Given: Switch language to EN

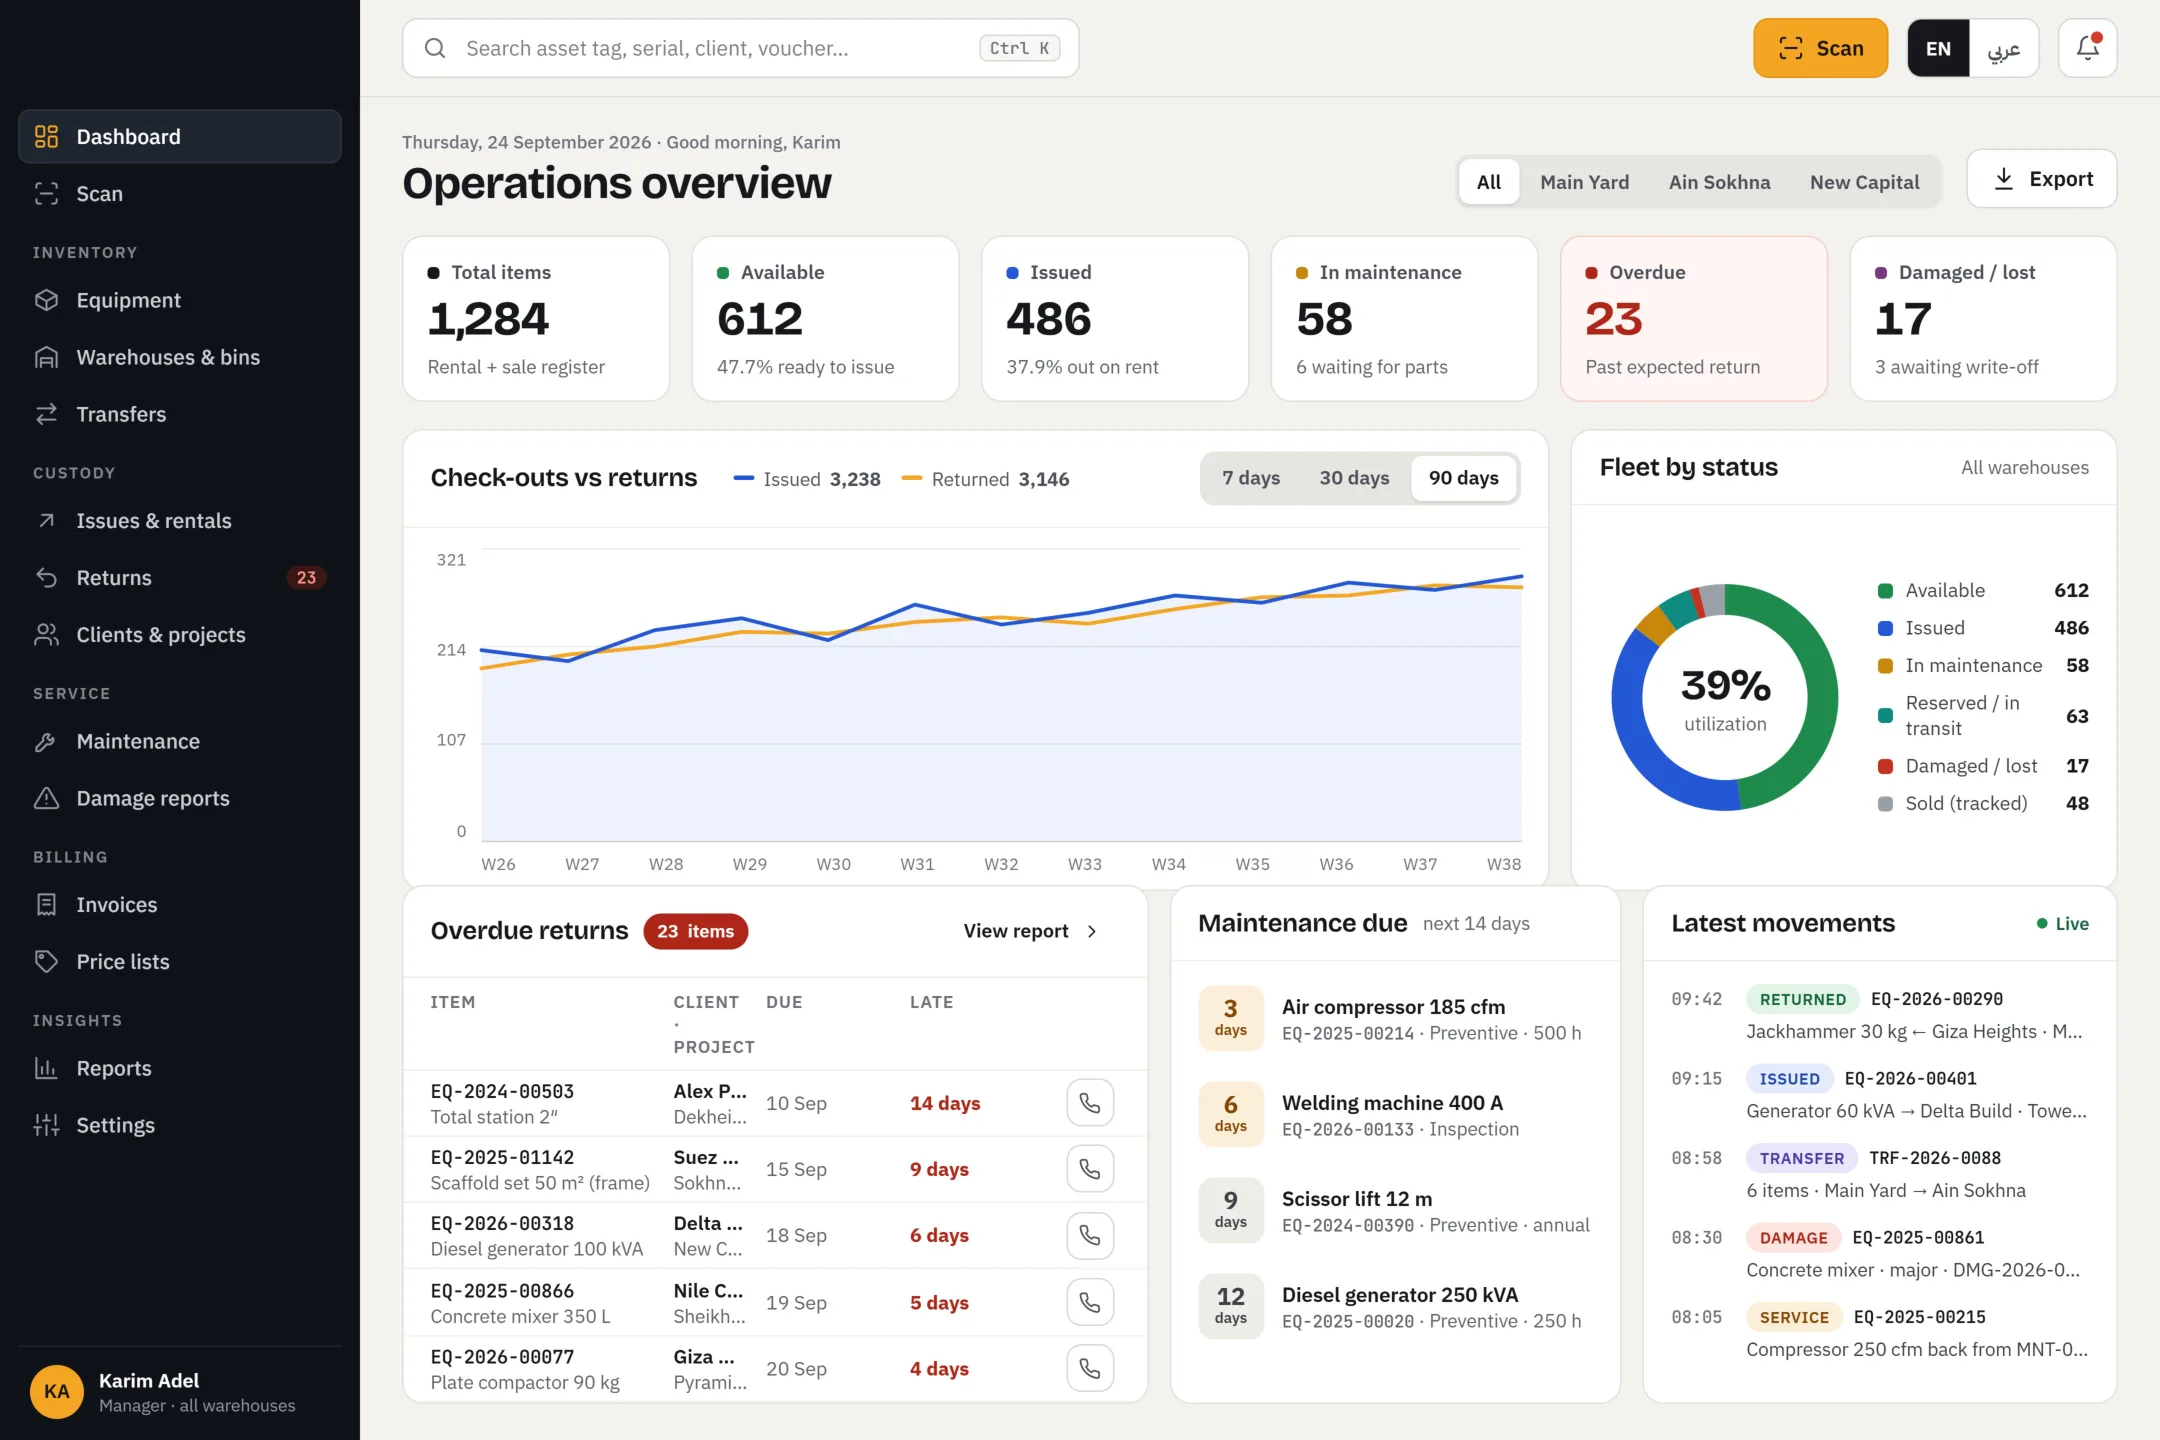Looking at the screenshot, I should pos(1938,48).
